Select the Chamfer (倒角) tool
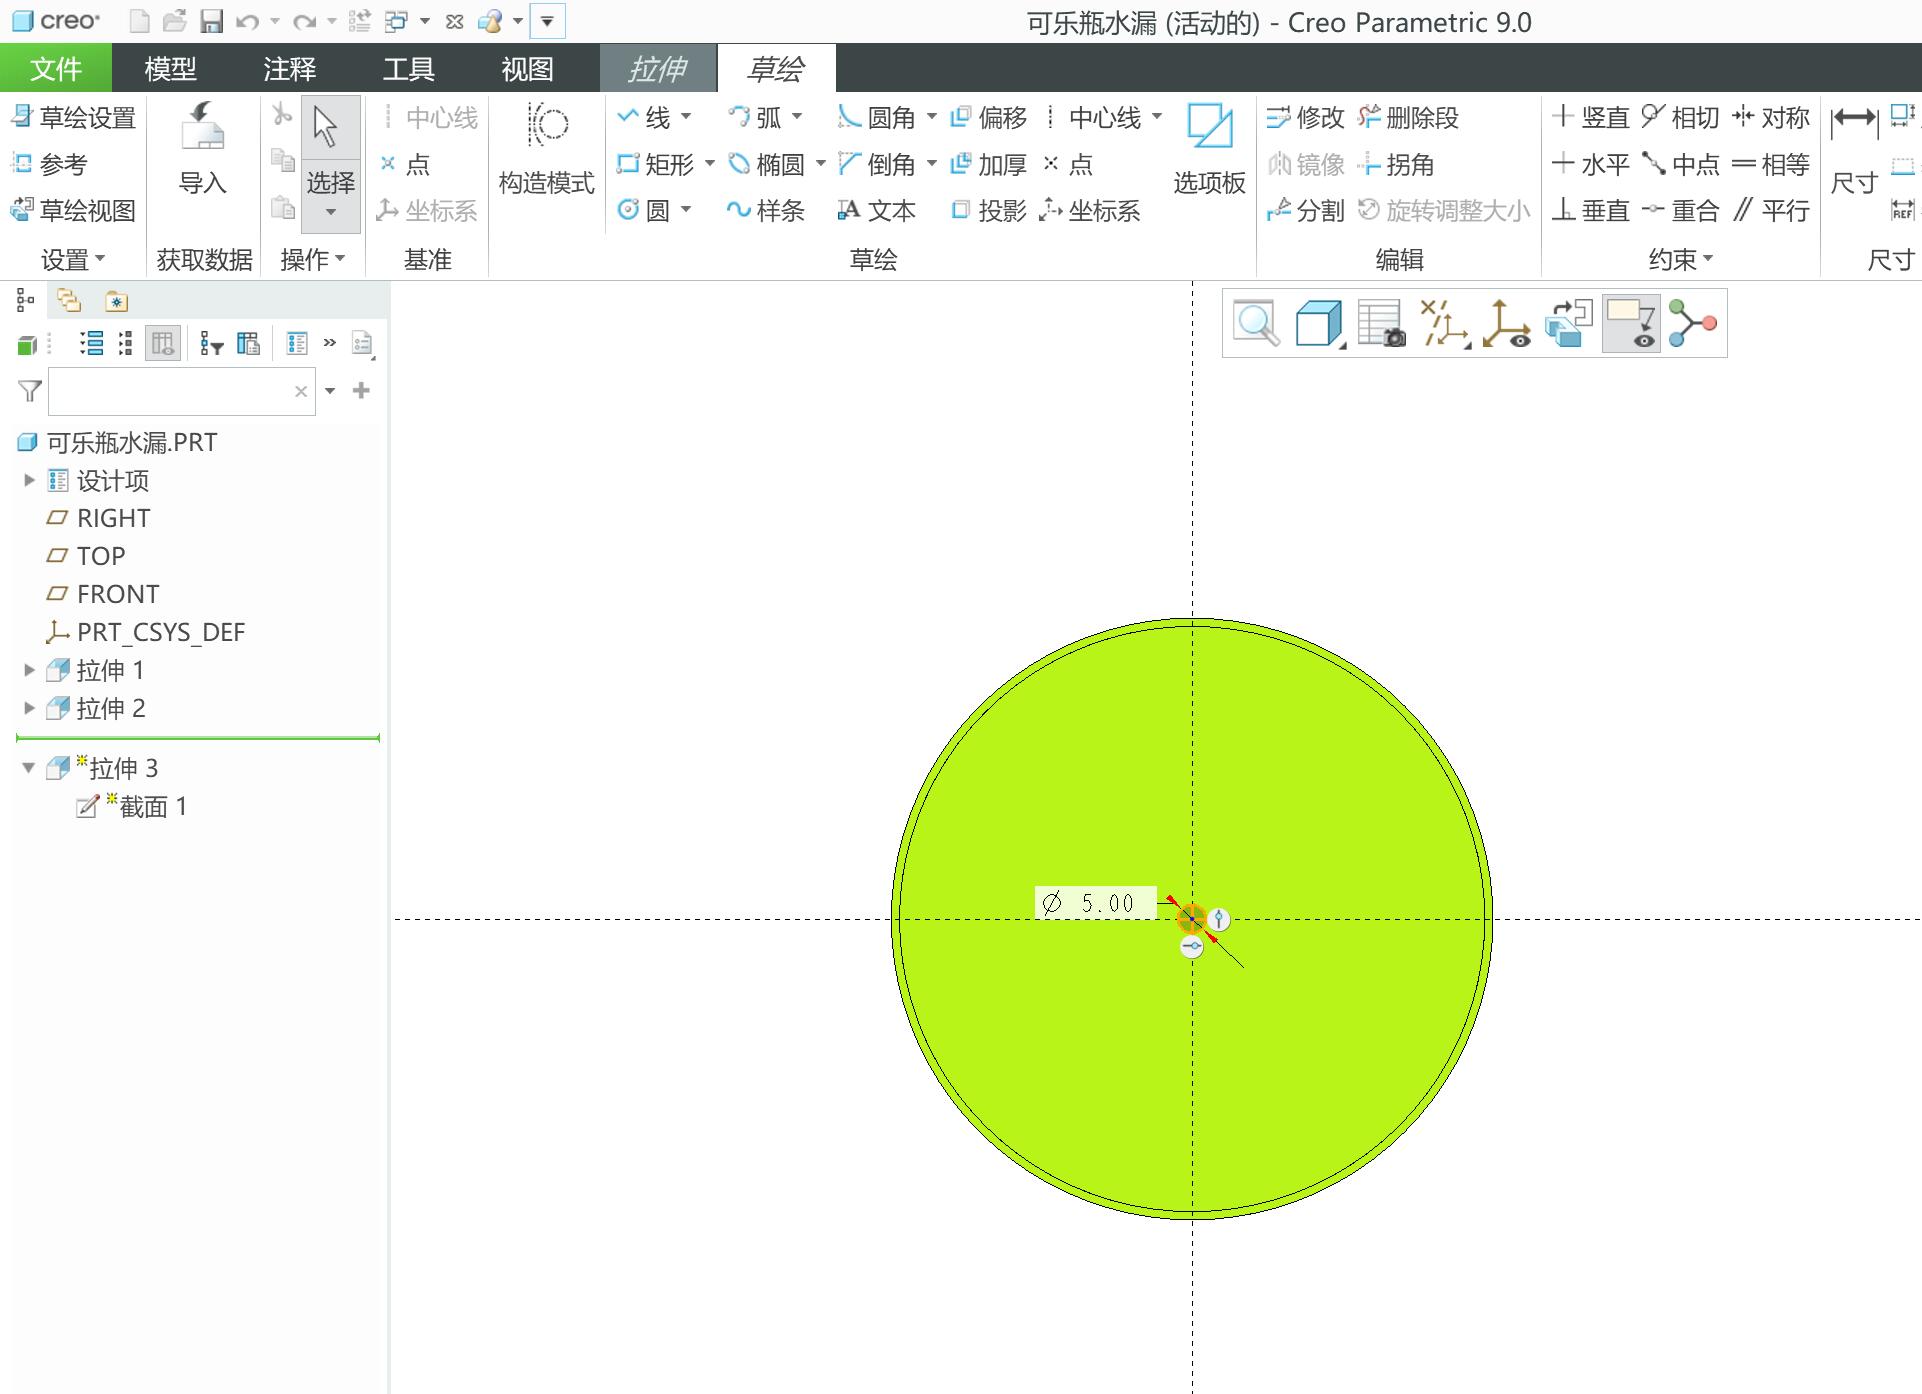The height and width of the screenshot is (1394, 1922). tap(877, 164)
